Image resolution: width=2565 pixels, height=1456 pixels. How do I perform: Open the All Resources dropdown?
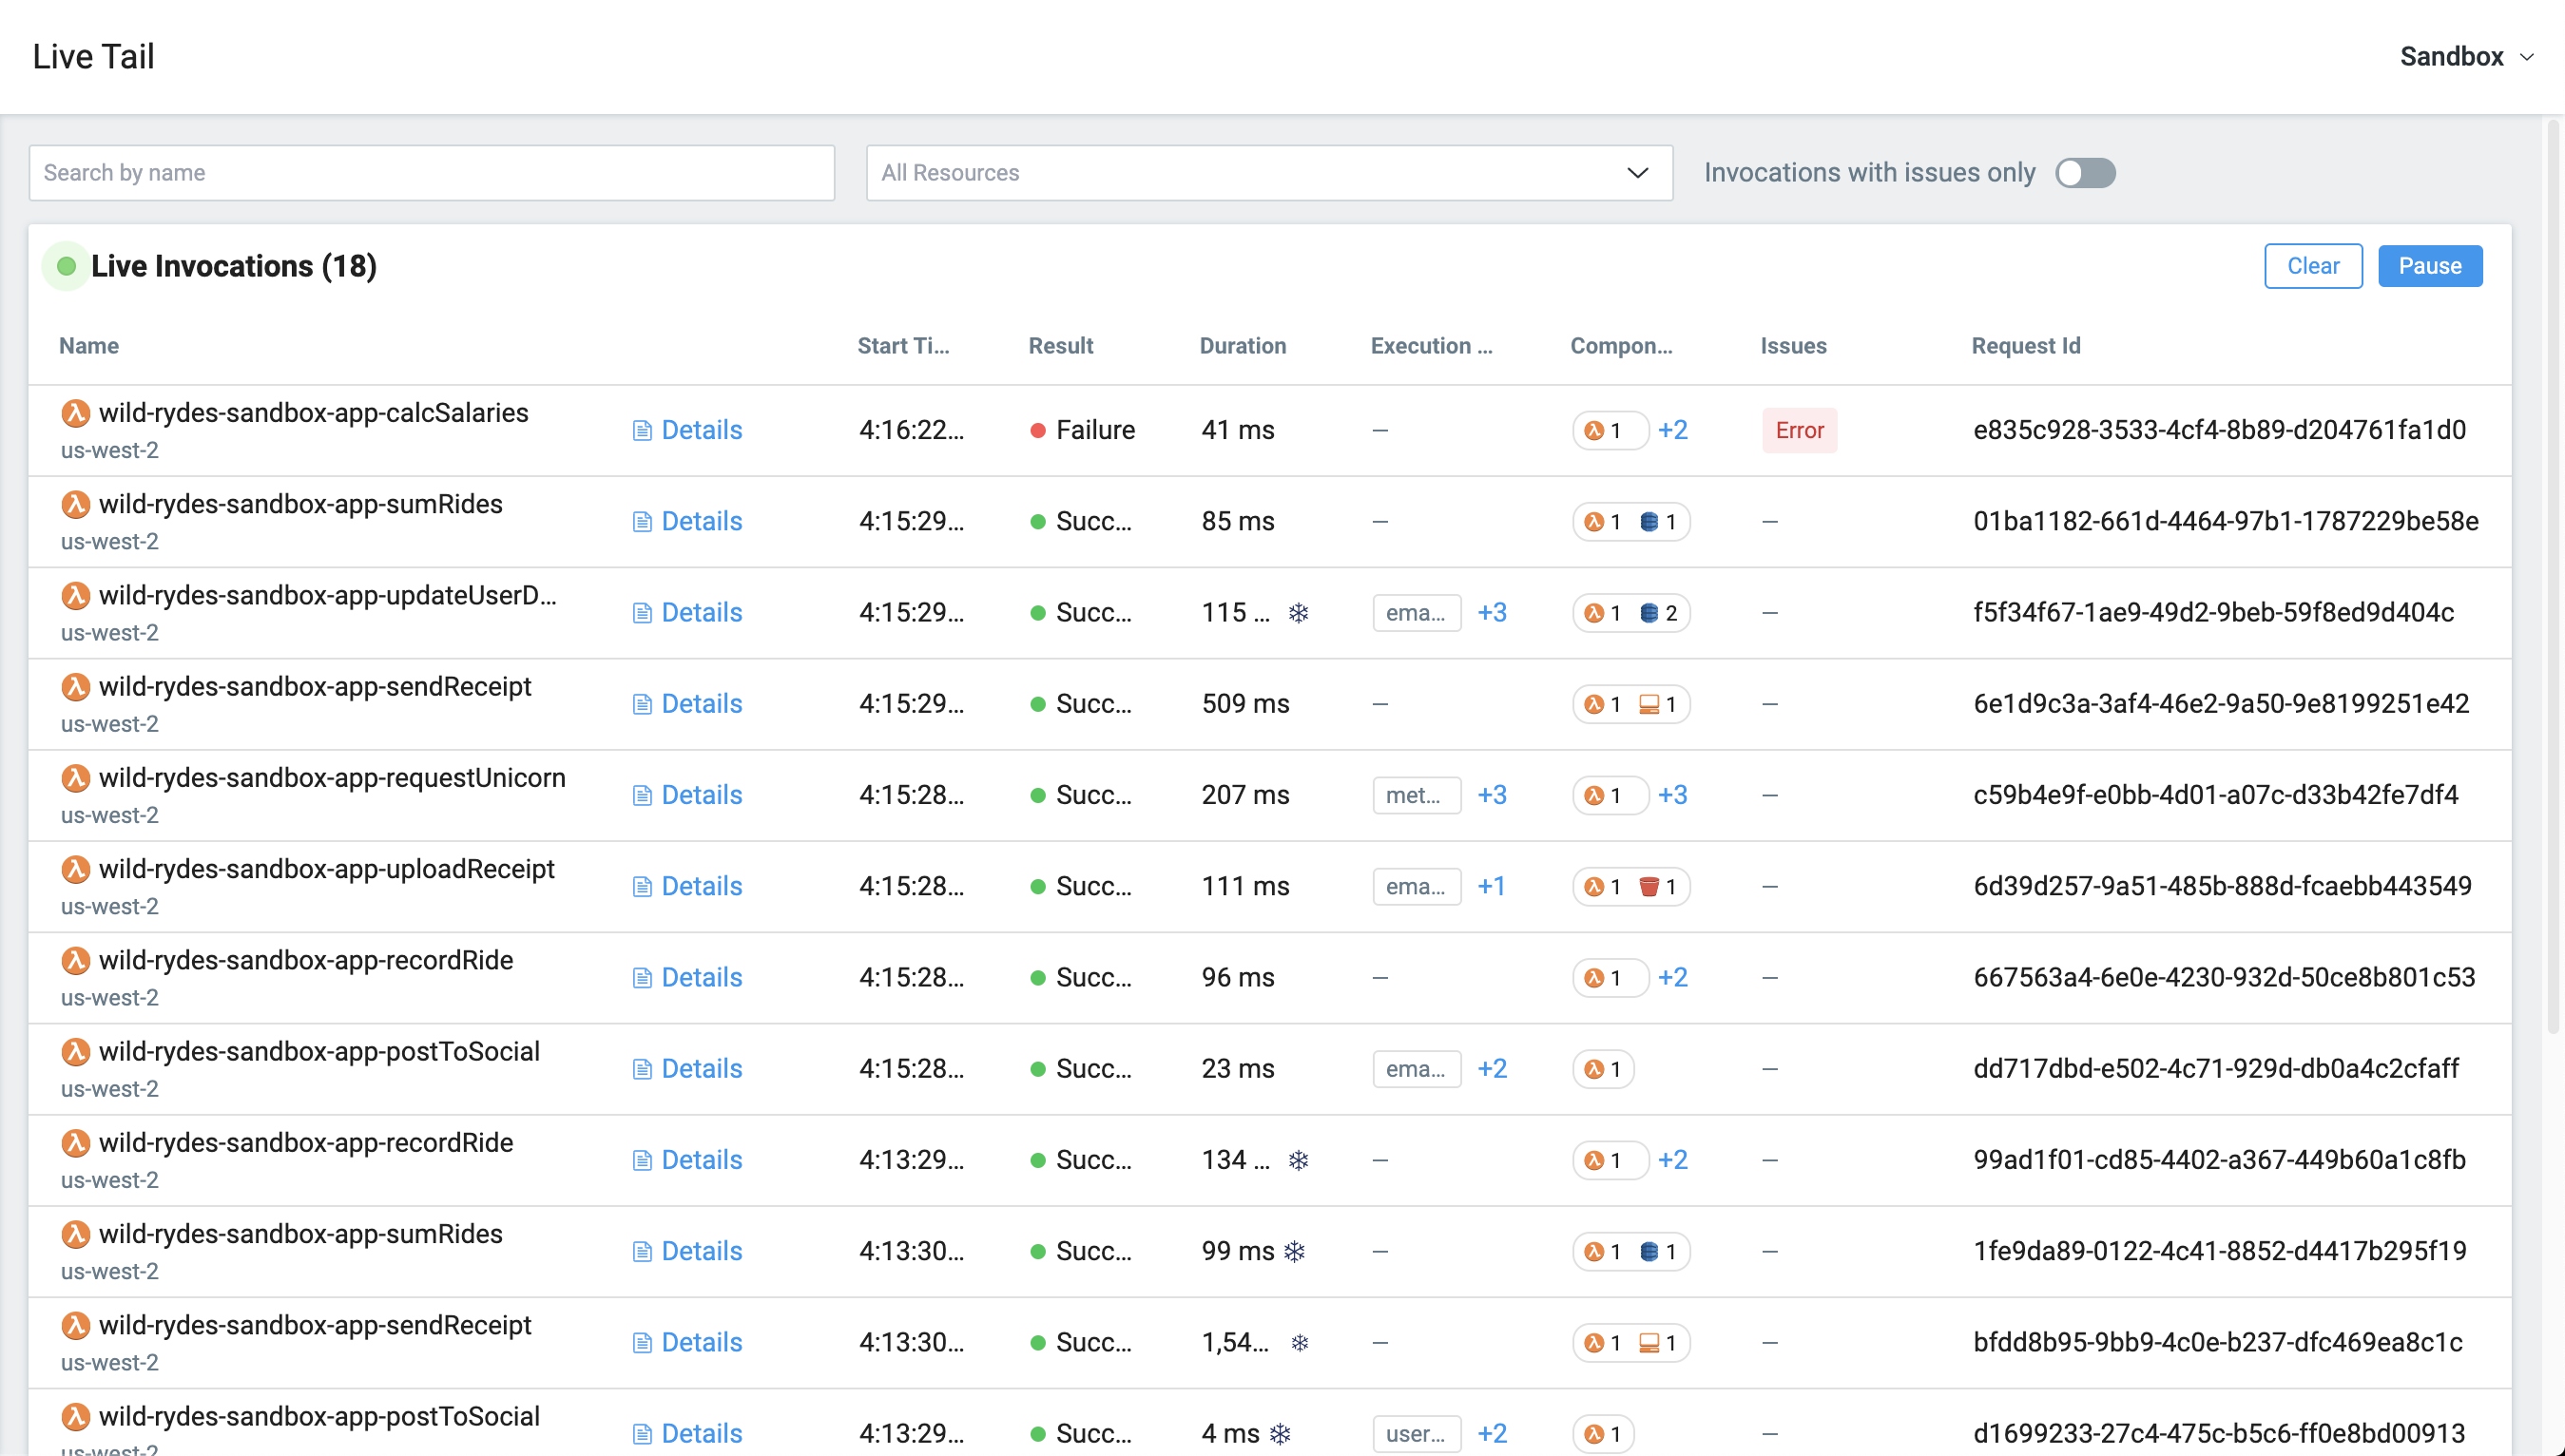coord(1268,173)
